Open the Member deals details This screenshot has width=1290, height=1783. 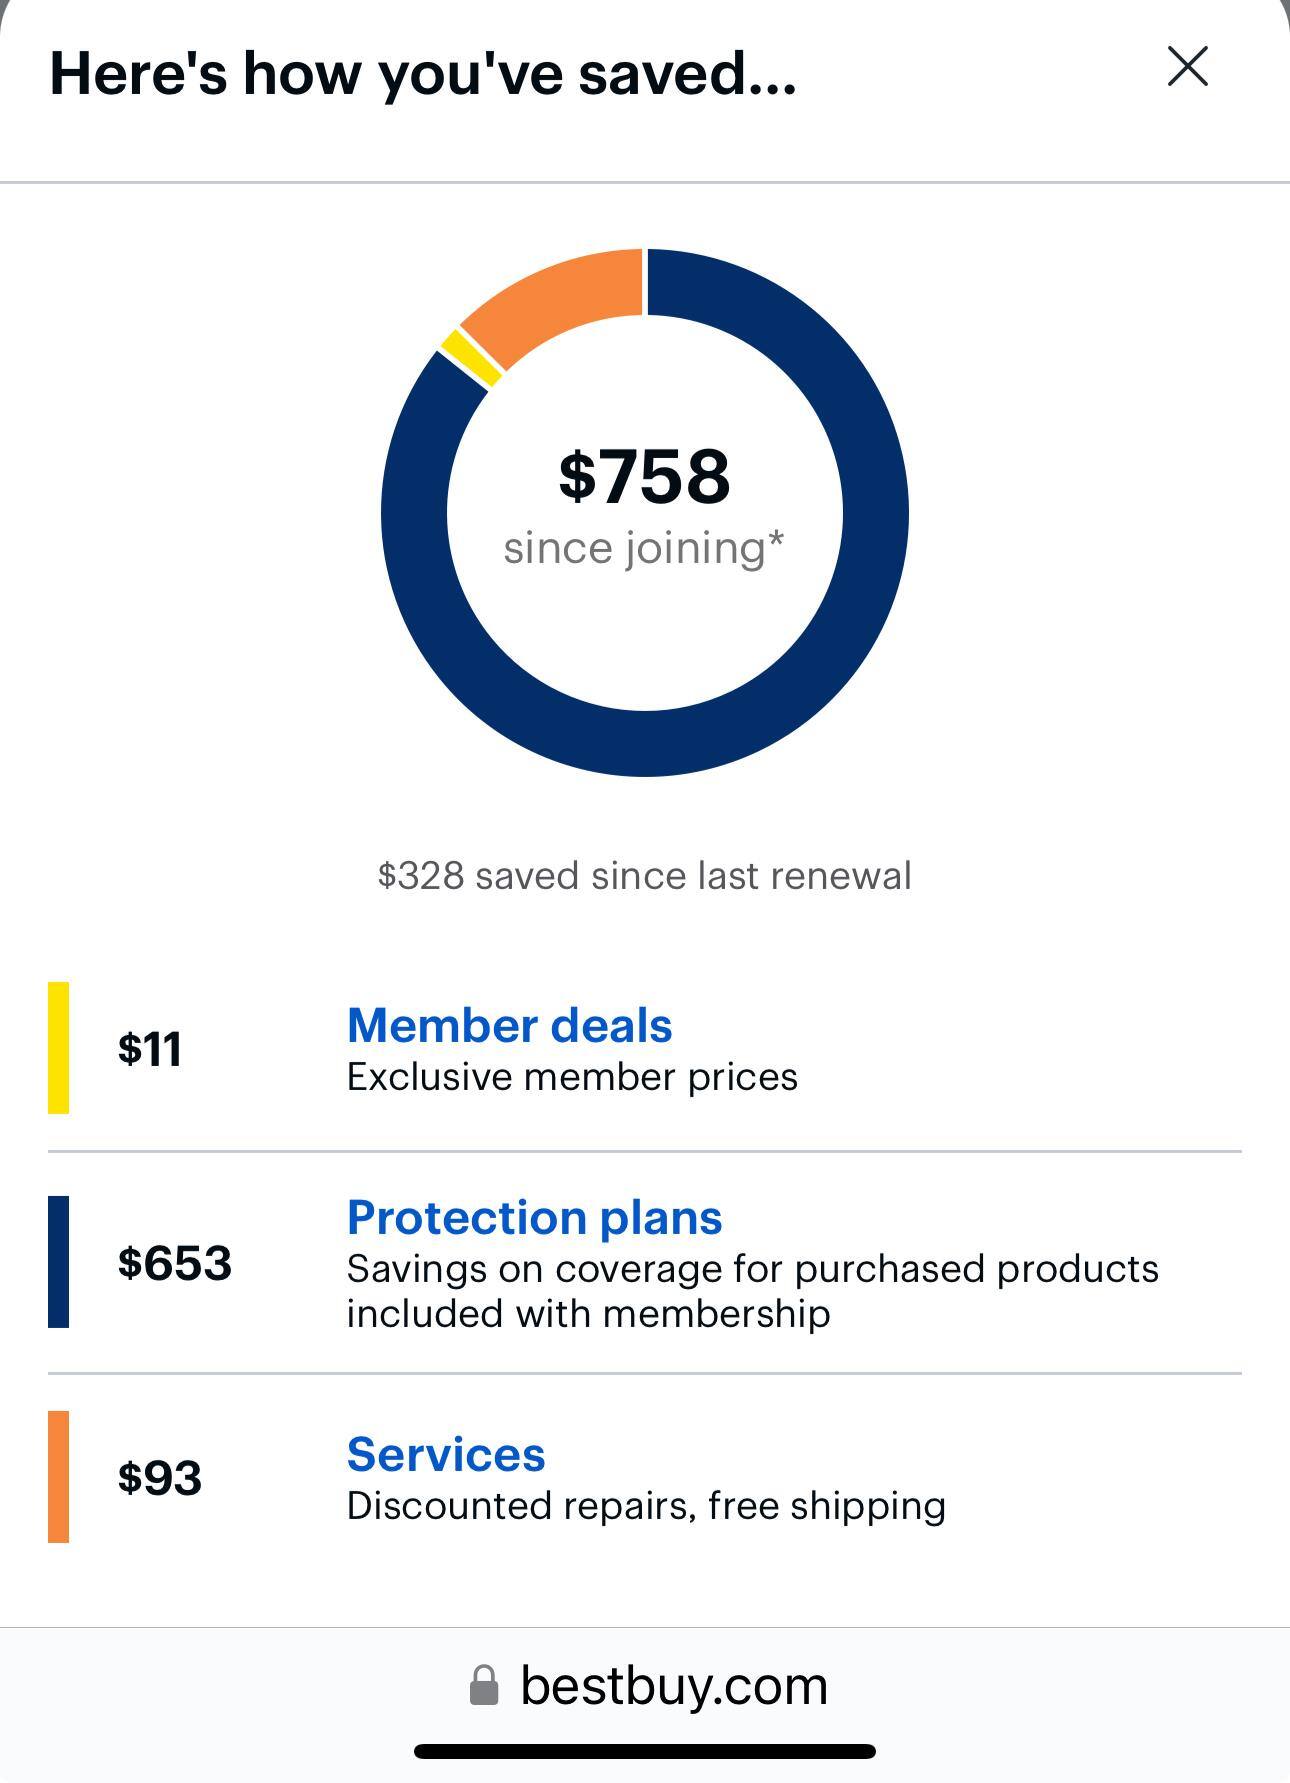click(x=509, y=1024)
